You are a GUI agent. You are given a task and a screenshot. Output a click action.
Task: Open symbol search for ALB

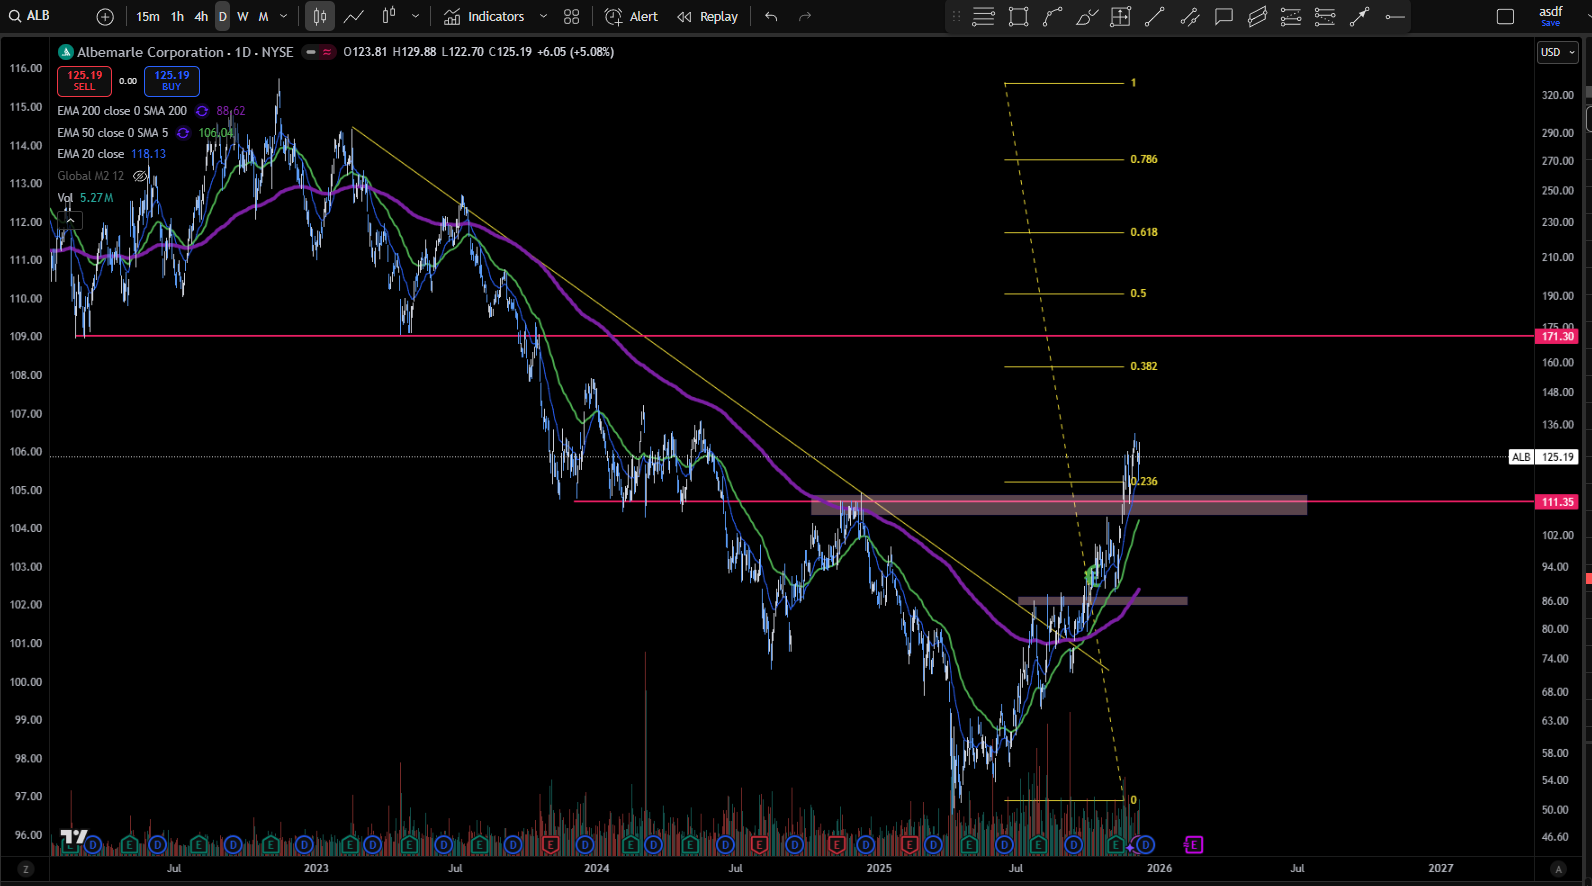[30, 16]
